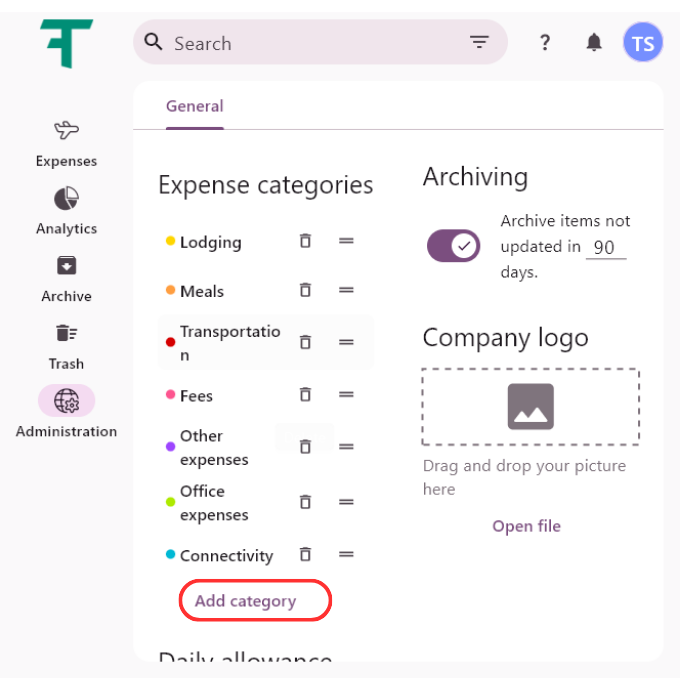
Task: Switch to the General tab
Action: tap(195, 106)
